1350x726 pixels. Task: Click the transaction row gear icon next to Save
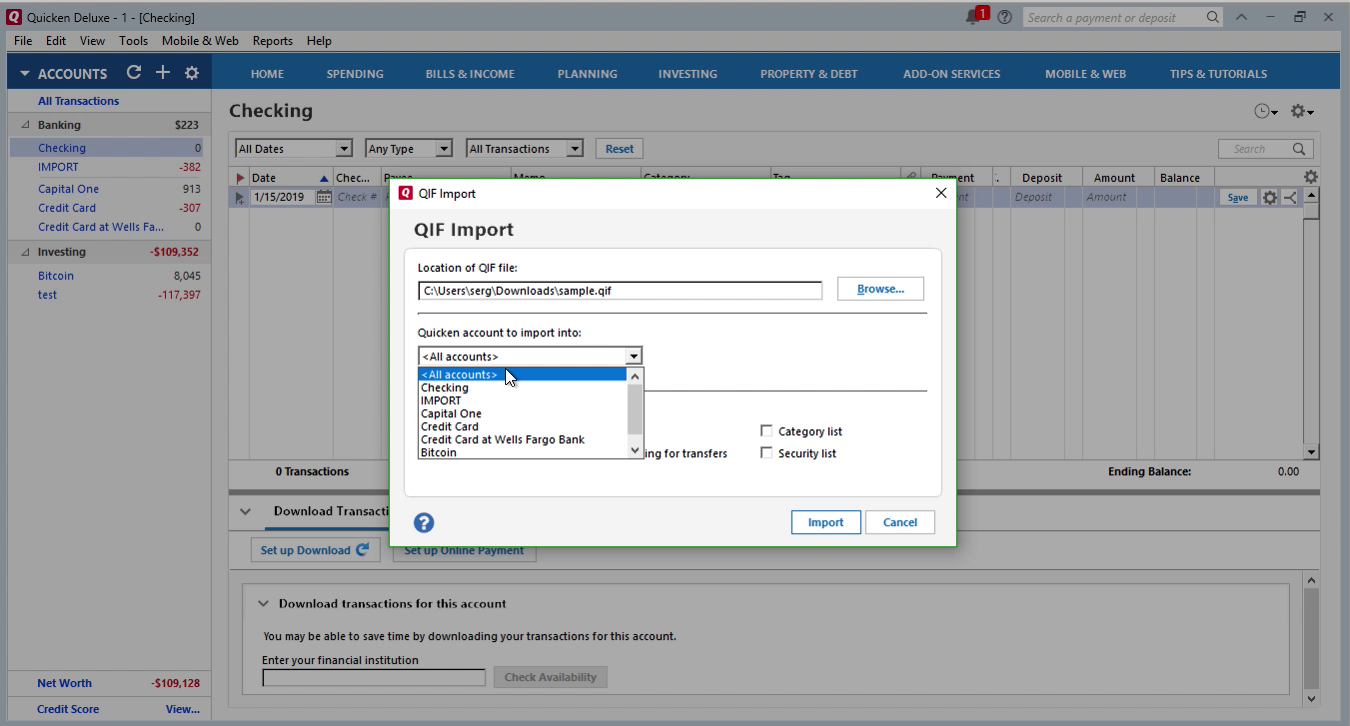point(1270,197)
